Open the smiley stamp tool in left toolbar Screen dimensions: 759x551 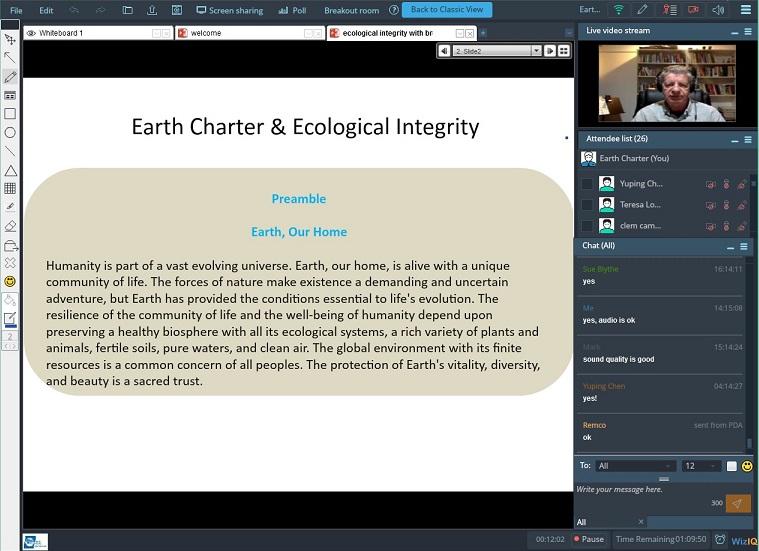10,281
